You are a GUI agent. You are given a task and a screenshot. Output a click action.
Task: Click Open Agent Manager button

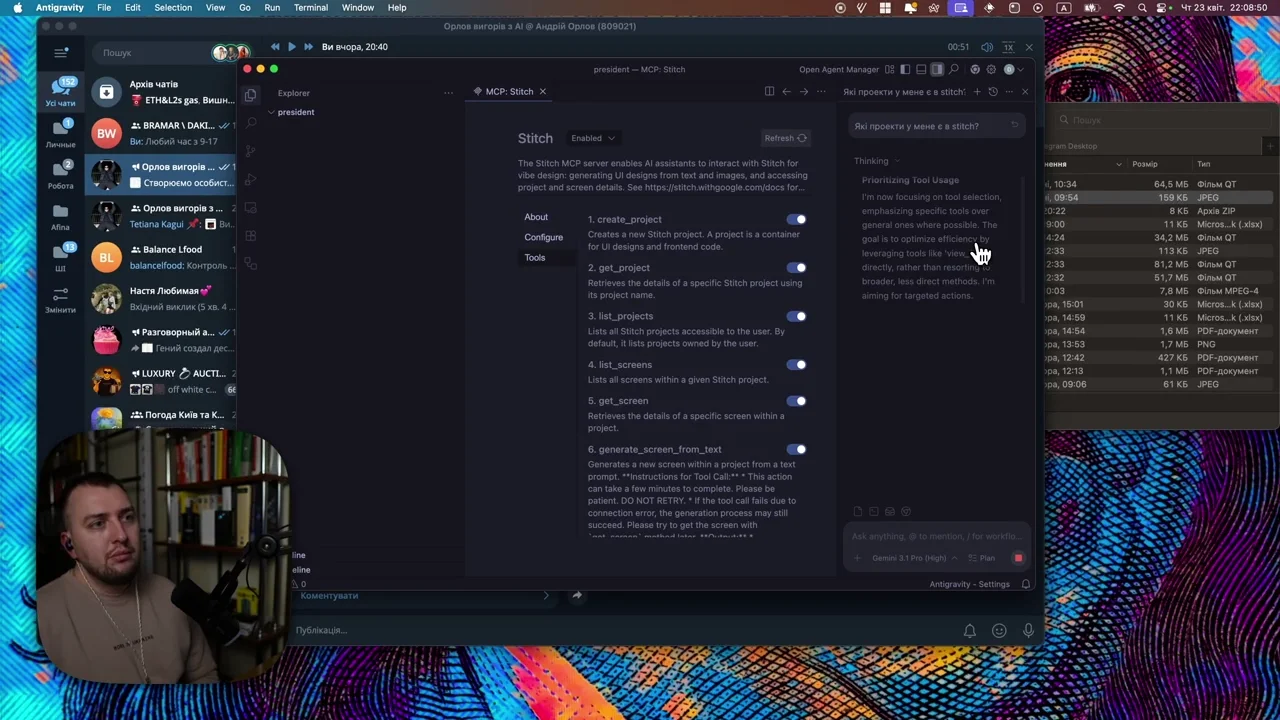point(838,70)
